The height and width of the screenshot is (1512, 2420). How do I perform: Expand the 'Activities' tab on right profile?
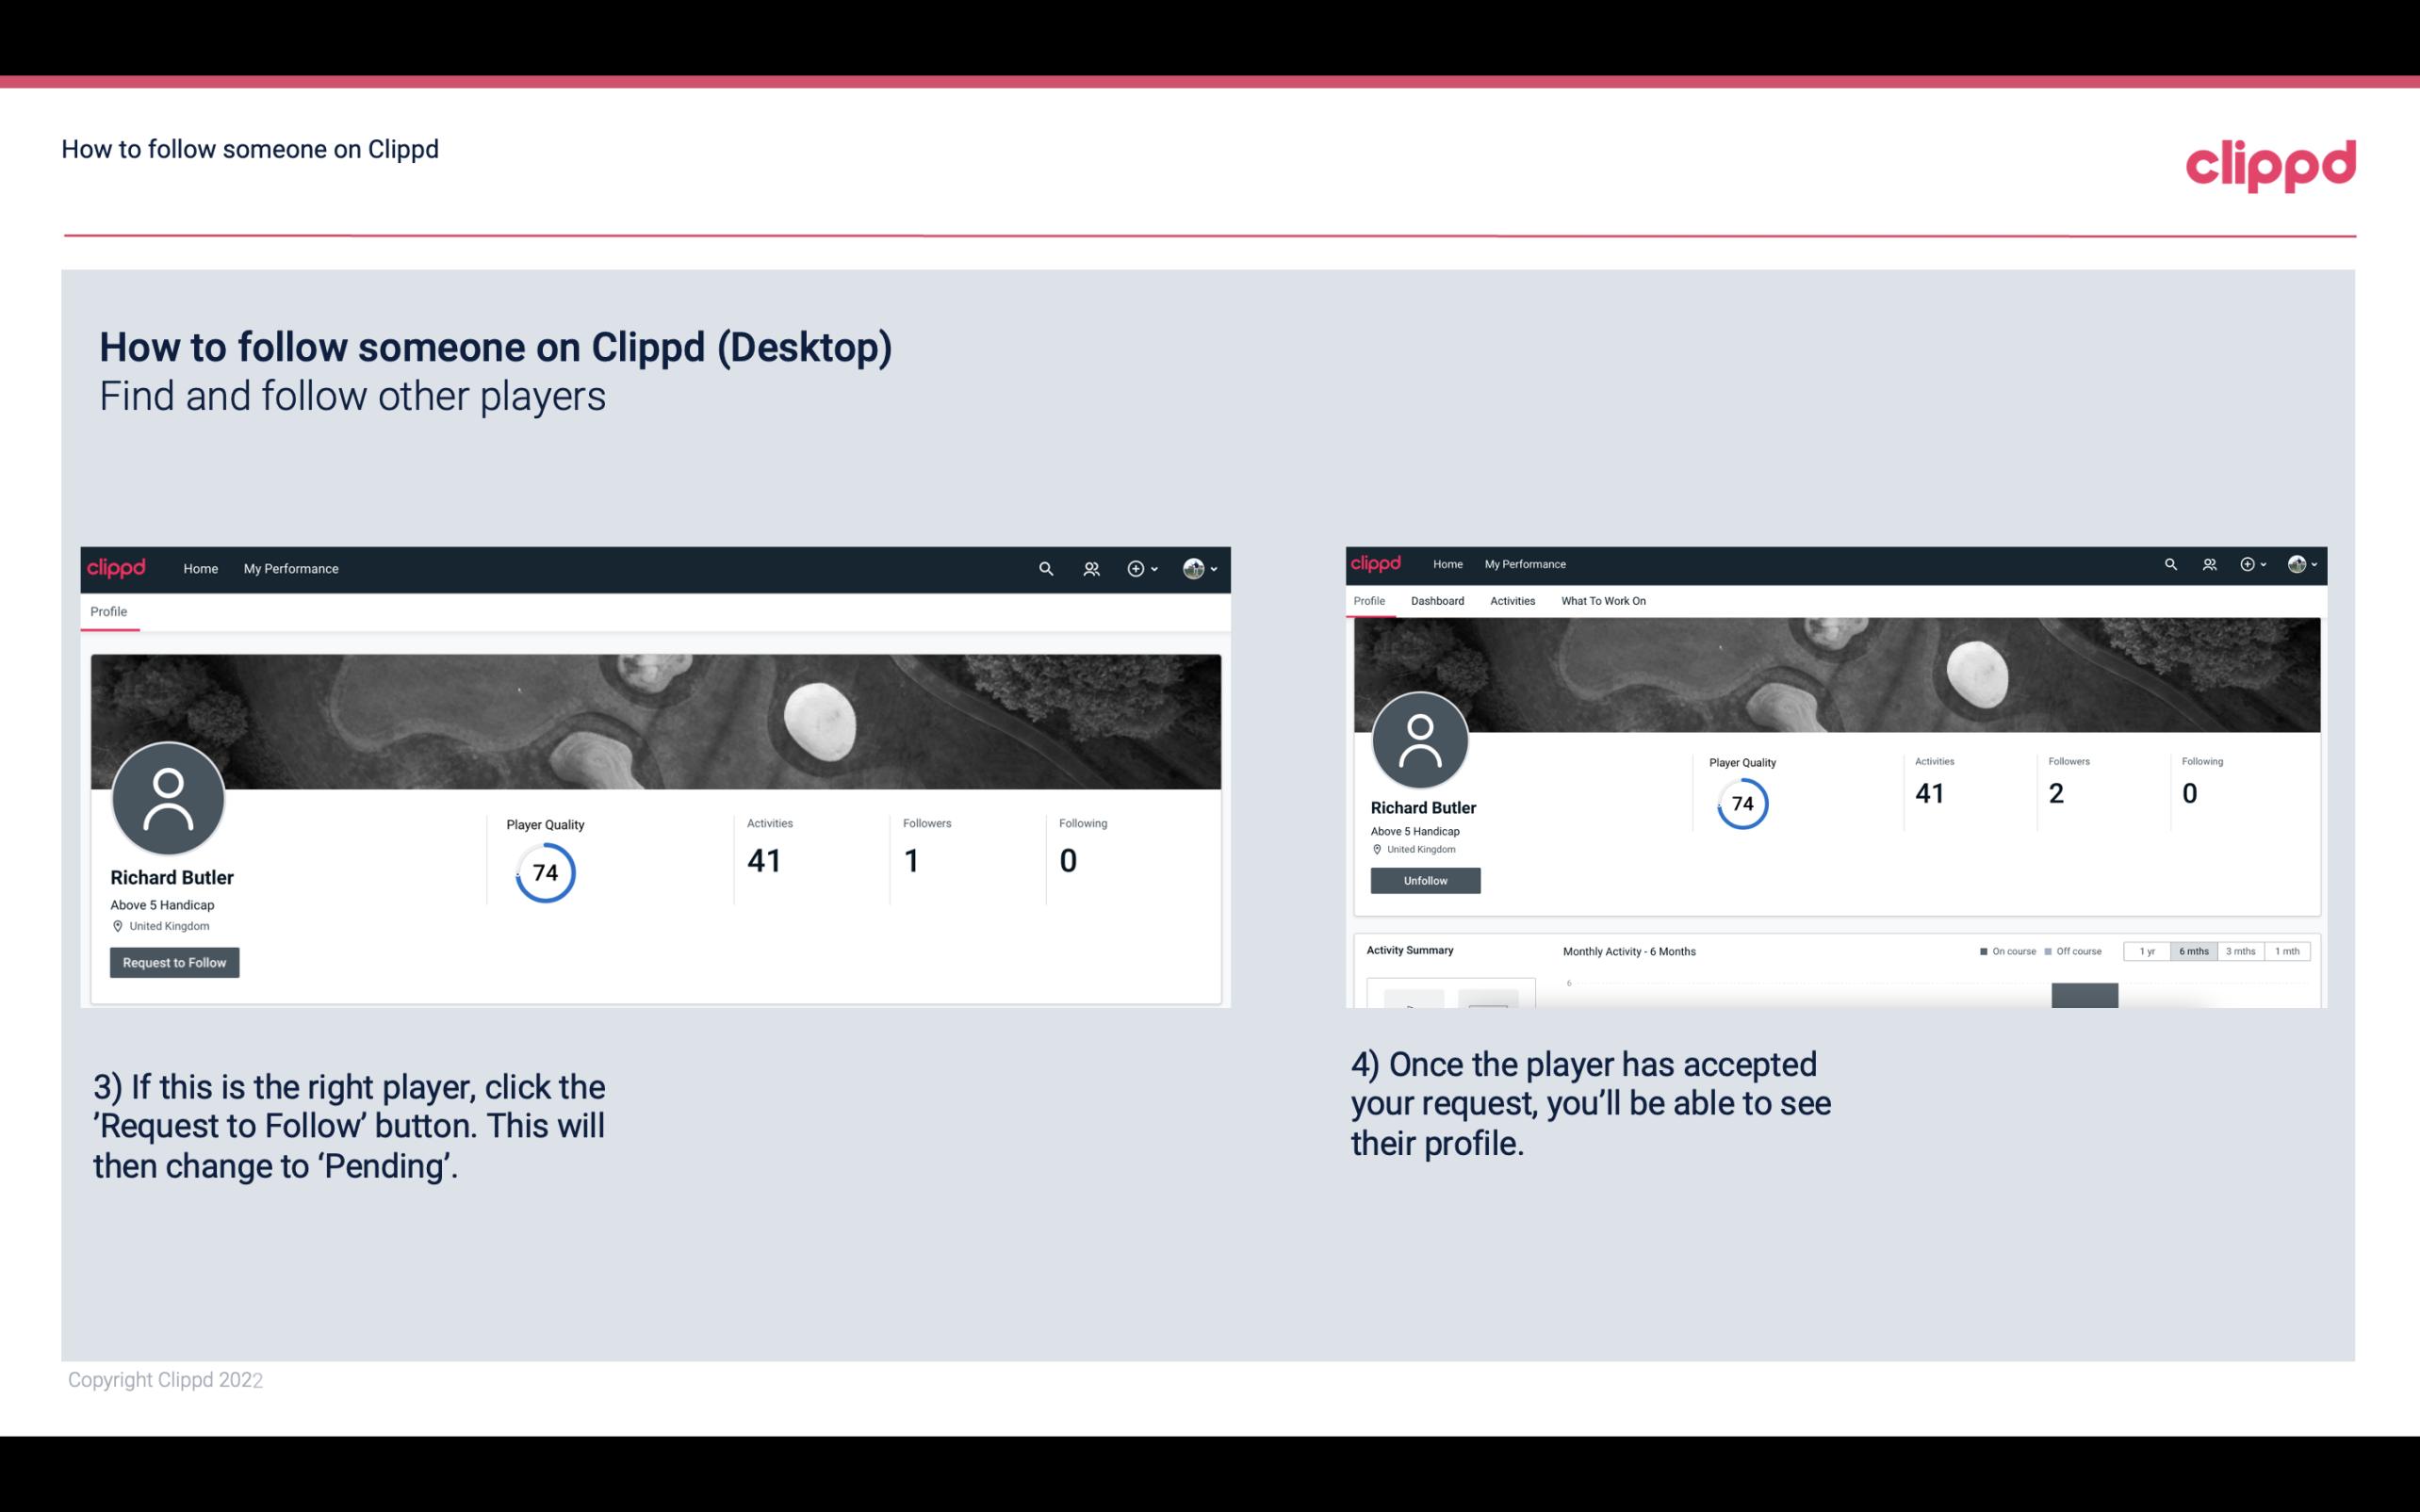coord(1509,601)
